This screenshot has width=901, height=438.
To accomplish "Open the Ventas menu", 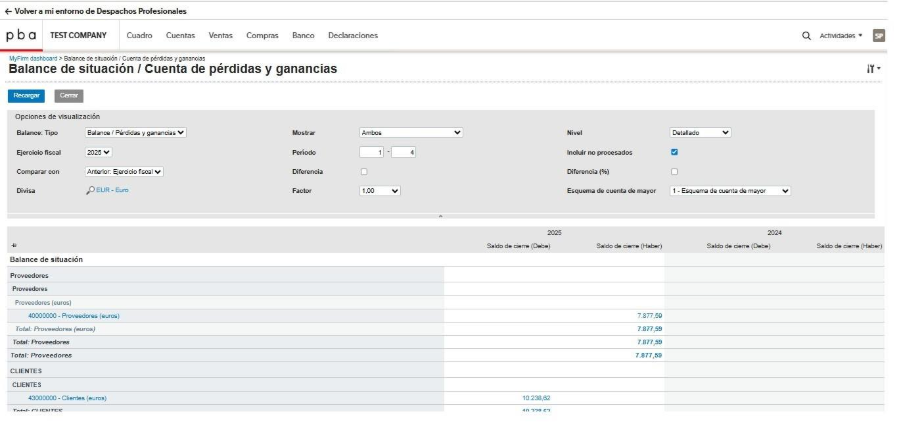I will [220, 36].
